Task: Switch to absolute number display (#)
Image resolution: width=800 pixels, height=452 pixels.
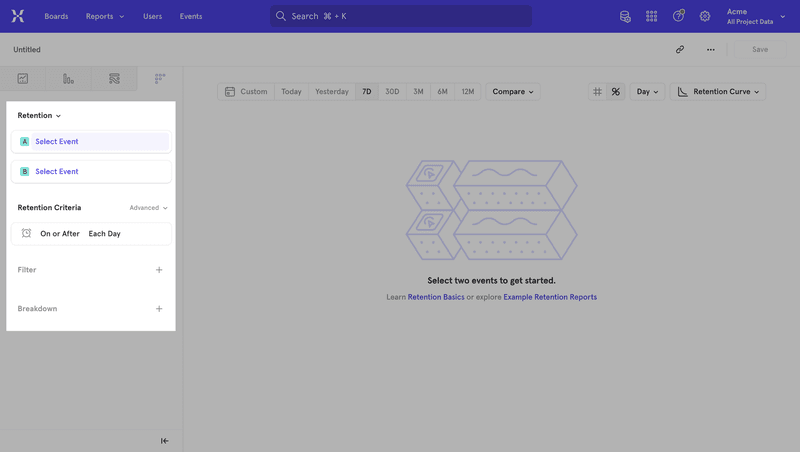Action: pyautogui.click(x=597, y=92)
